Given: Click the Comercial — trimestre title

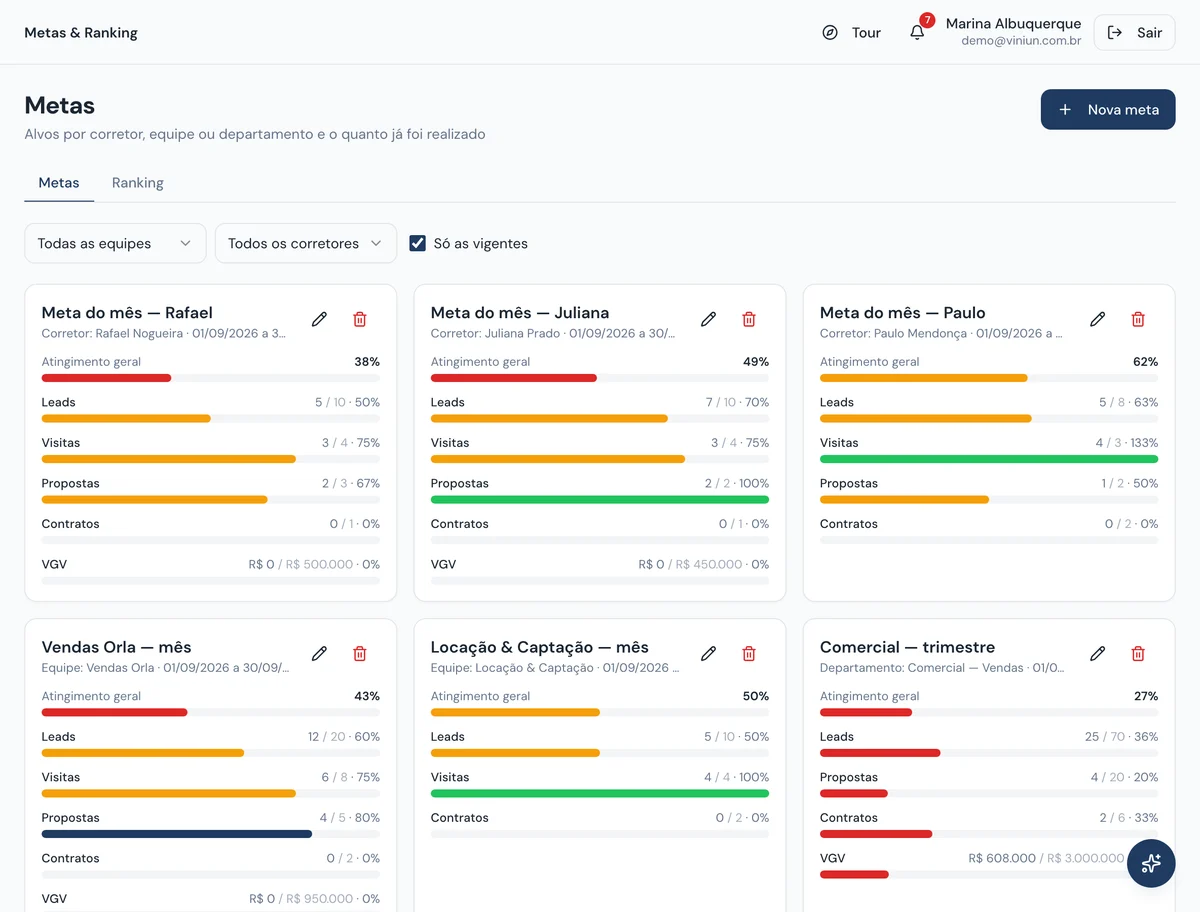Looking at the screenshot, I should [907, 647].
